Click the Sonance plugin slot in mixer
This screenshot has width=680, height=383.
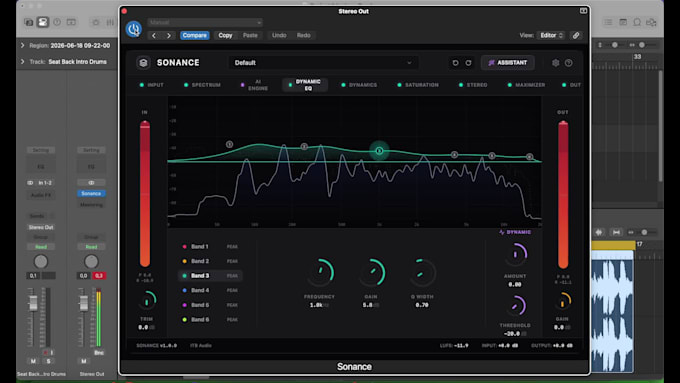(x=91, y=193)
